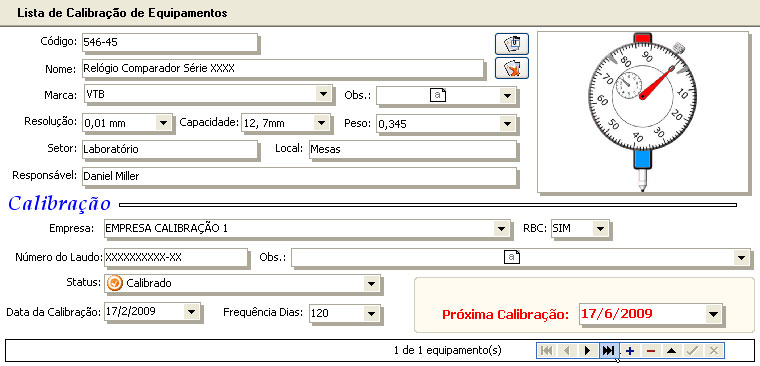Expand the Capacidade dropdown
Image resolution: width=760 pixels, height=366 pixels.
pos(321,123)
